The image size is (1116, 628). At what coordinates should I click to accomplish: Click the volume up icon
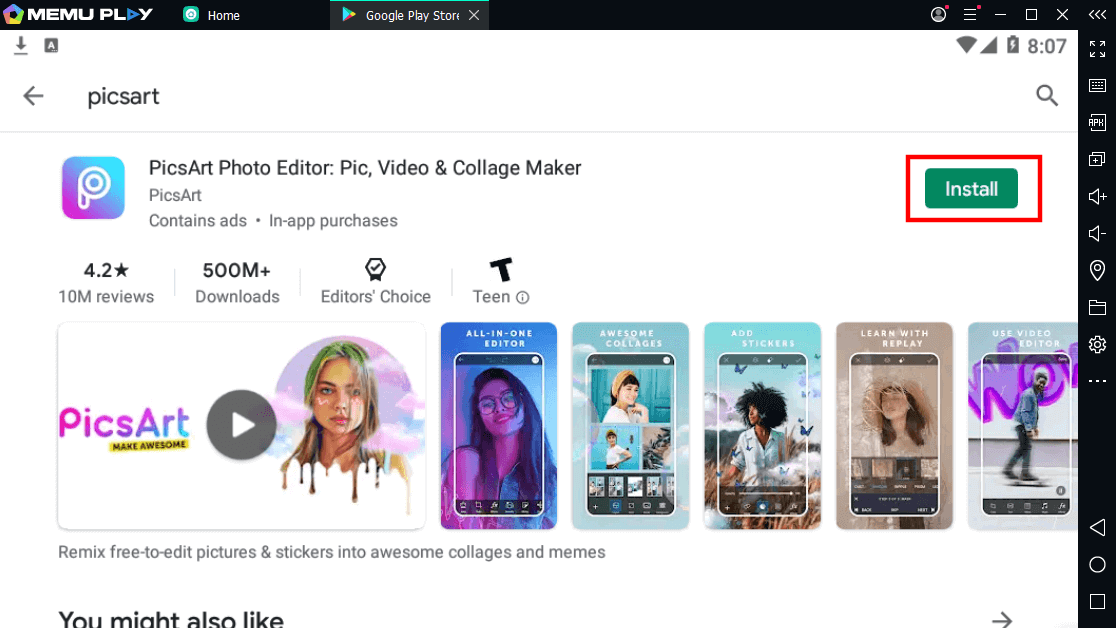[x=1097, y=197]
